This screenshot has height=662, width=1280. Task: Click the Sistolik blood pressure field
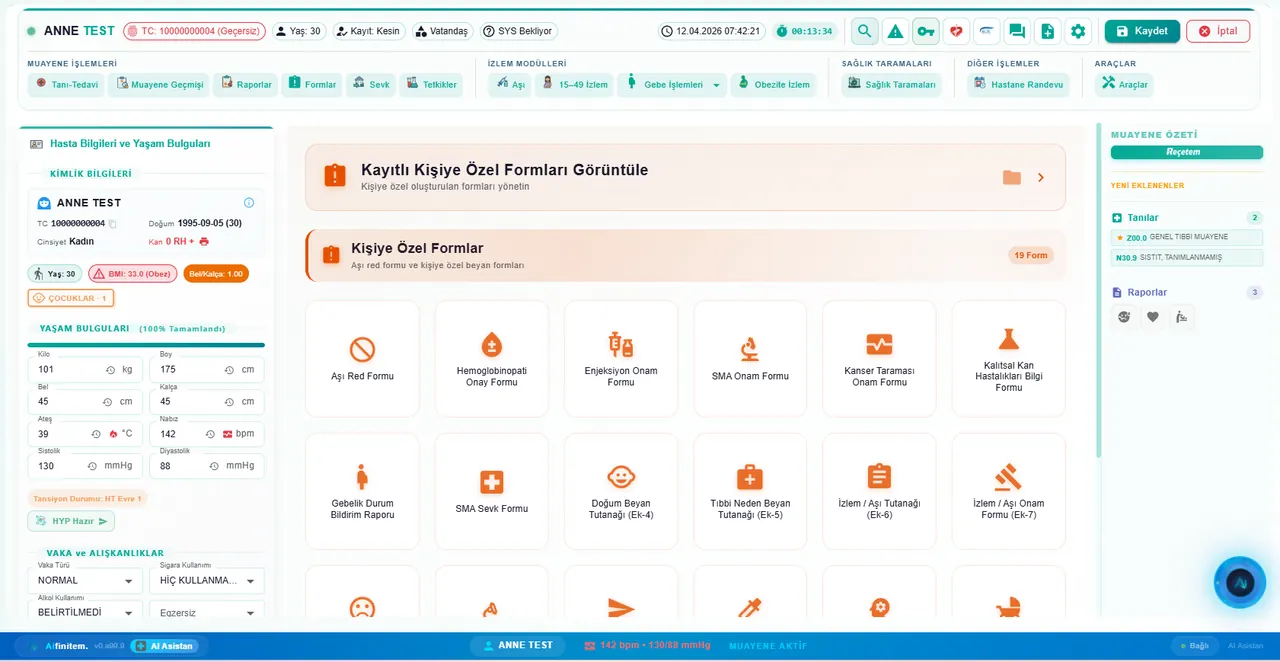click(x=86, y=466)
